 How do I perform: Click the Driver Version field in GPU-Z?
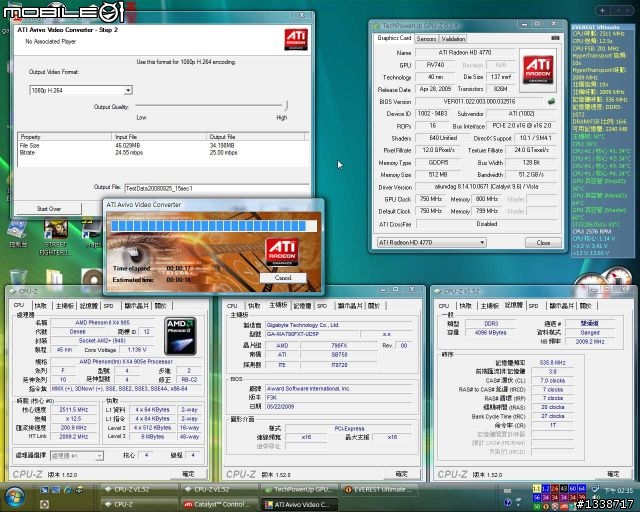(486, 187)
